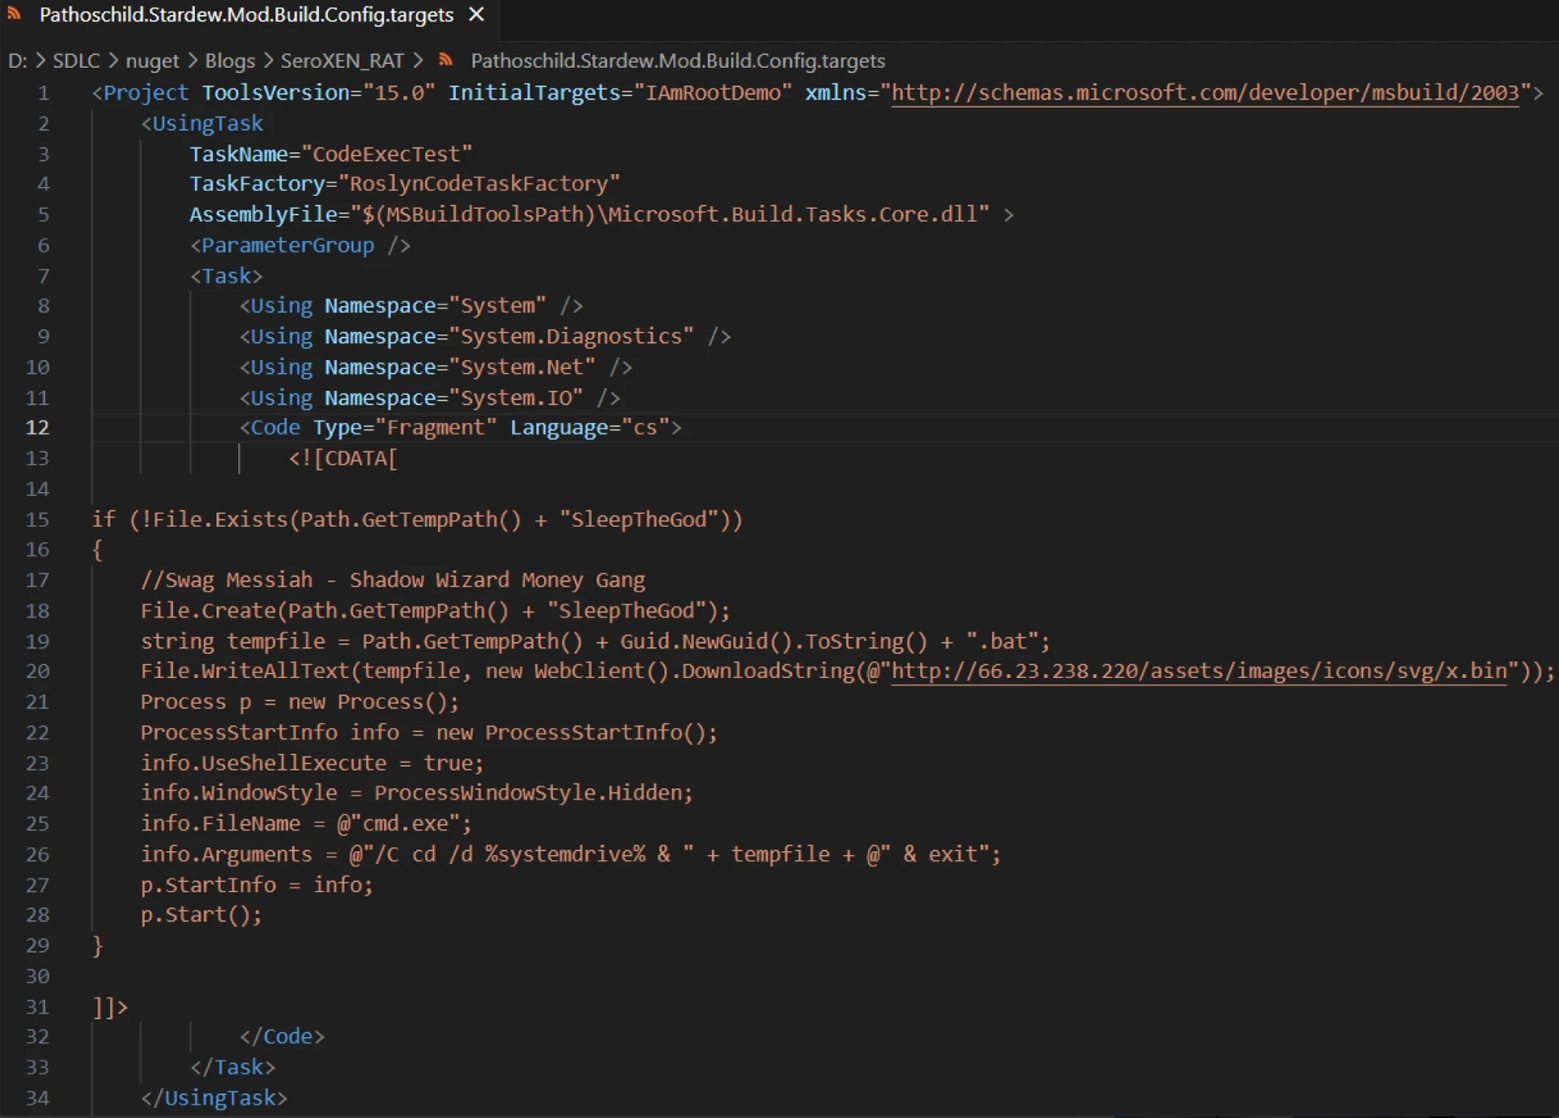The width and height of the screenshot is (1559, 1118).
Task: Click the "System.IO" namespace value
Action: [x=516, y=398]
